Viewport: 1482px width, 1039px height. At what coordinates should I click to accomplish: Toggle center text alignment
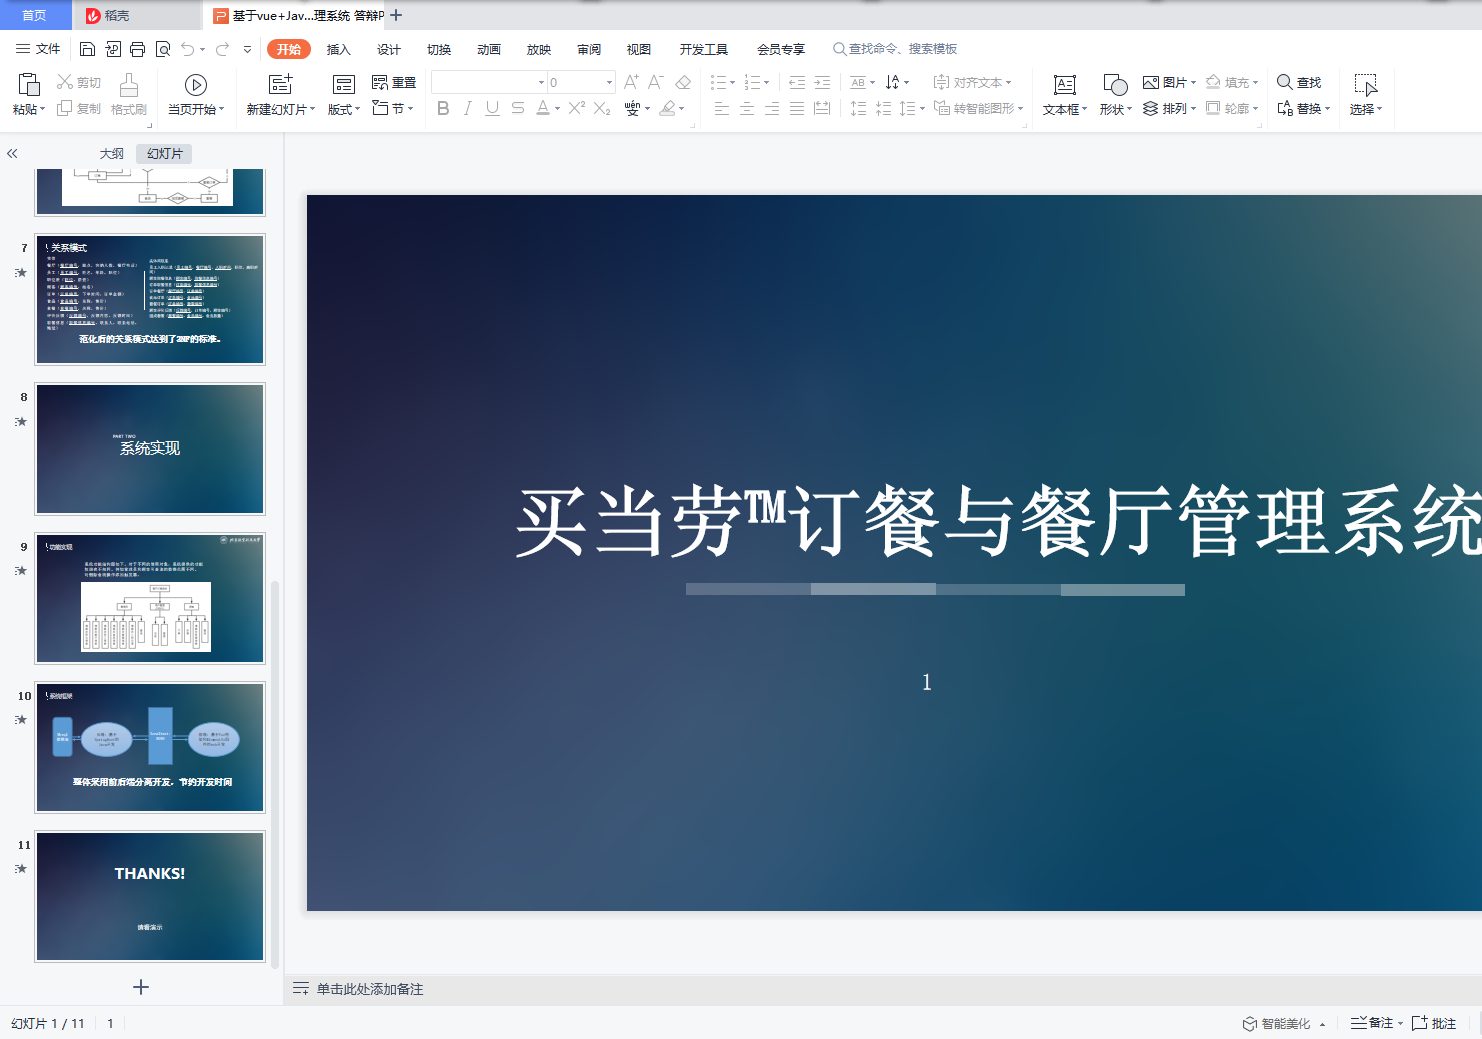tap(747, 108)
